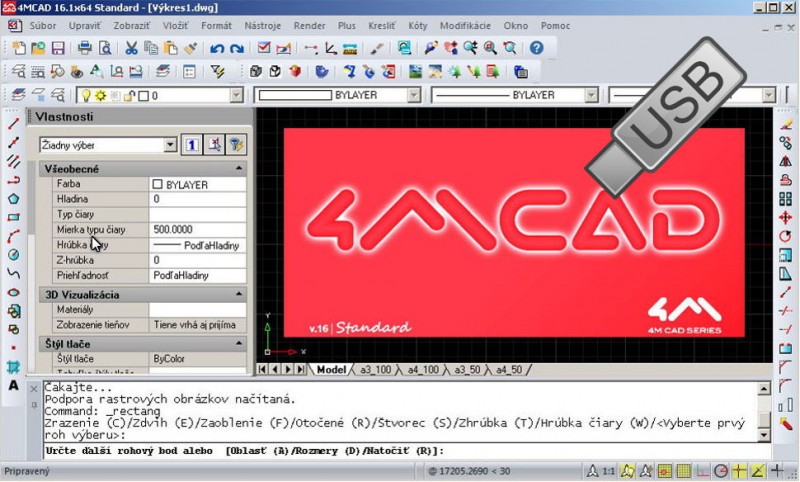Select the Arc tool in the left toolbar

13,236
